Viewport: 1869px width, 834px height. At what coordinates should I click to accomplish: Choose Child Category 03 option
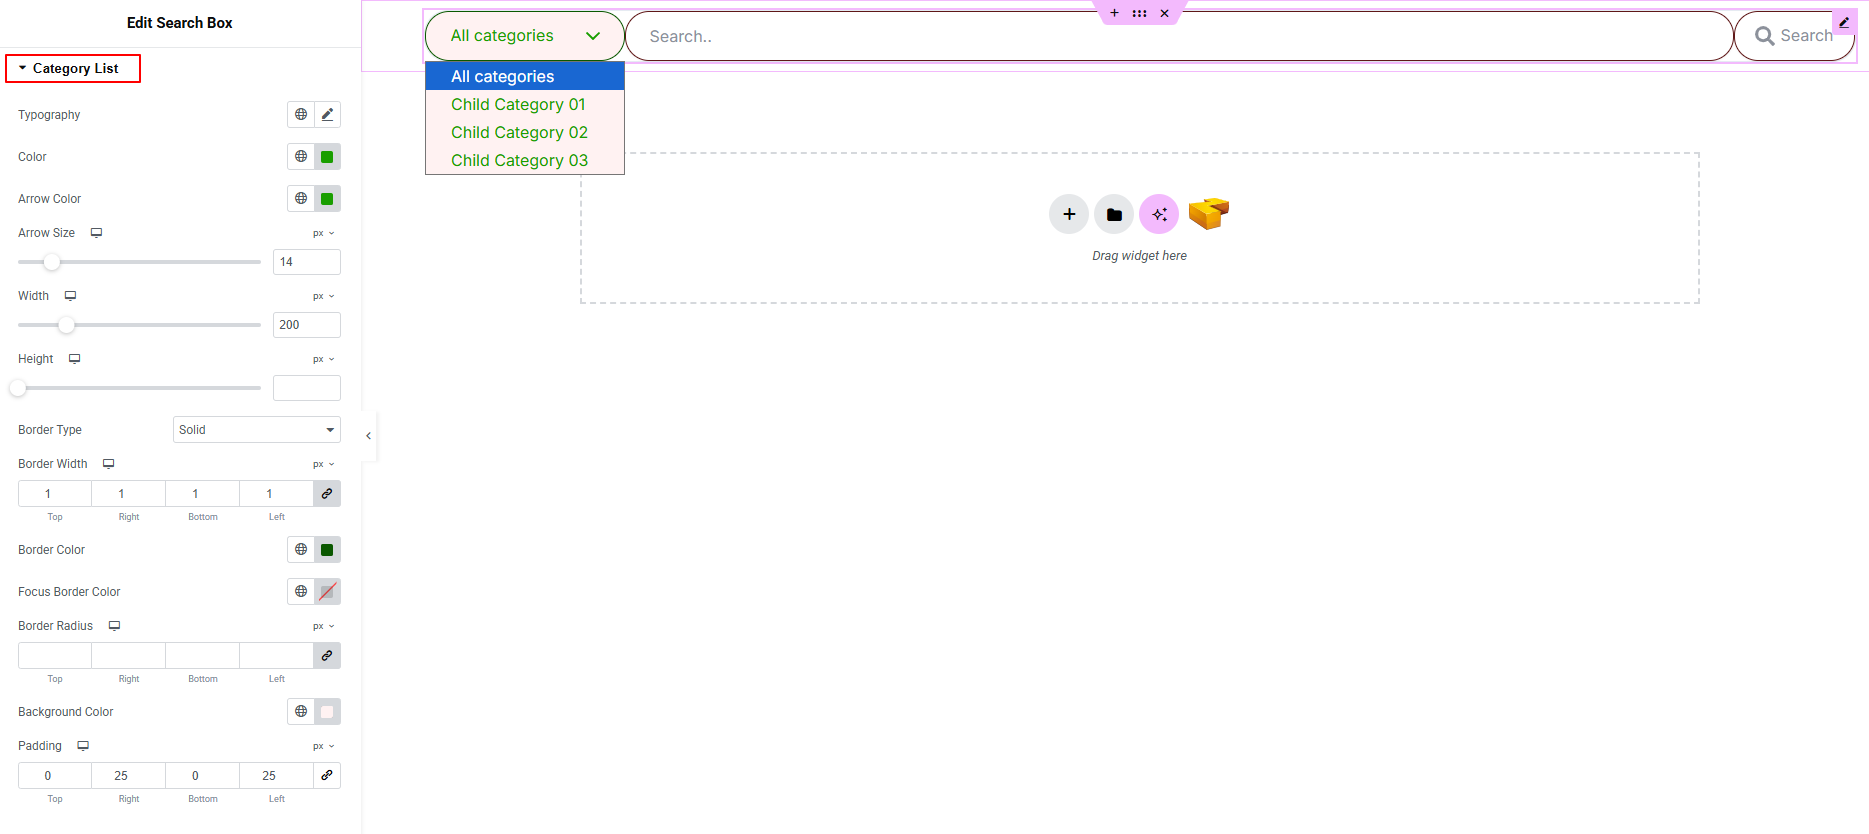click(x=519, y=161)
